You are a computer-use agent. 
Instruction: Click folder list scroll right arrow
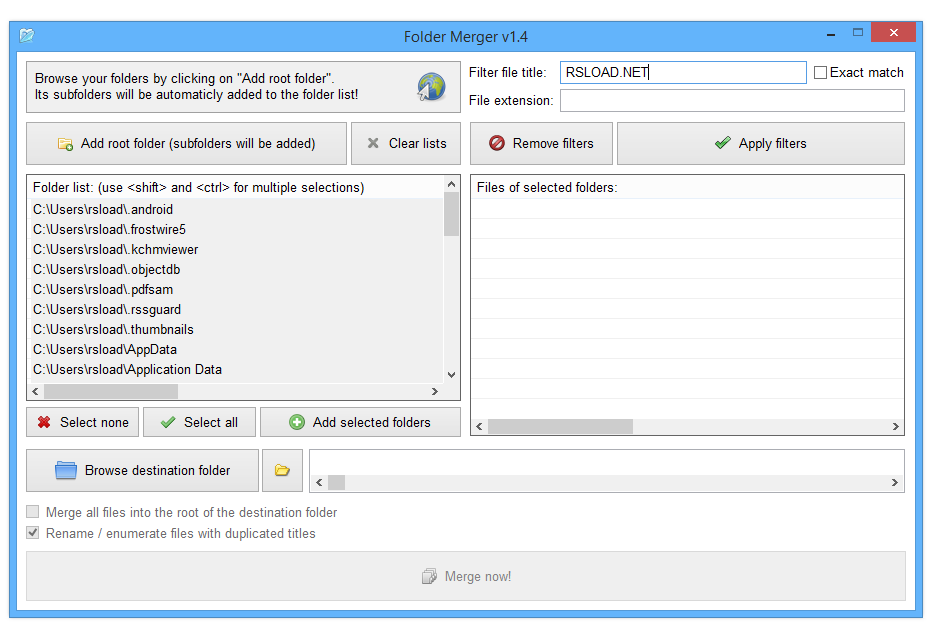pyautogui.click(x=435, y=391)
